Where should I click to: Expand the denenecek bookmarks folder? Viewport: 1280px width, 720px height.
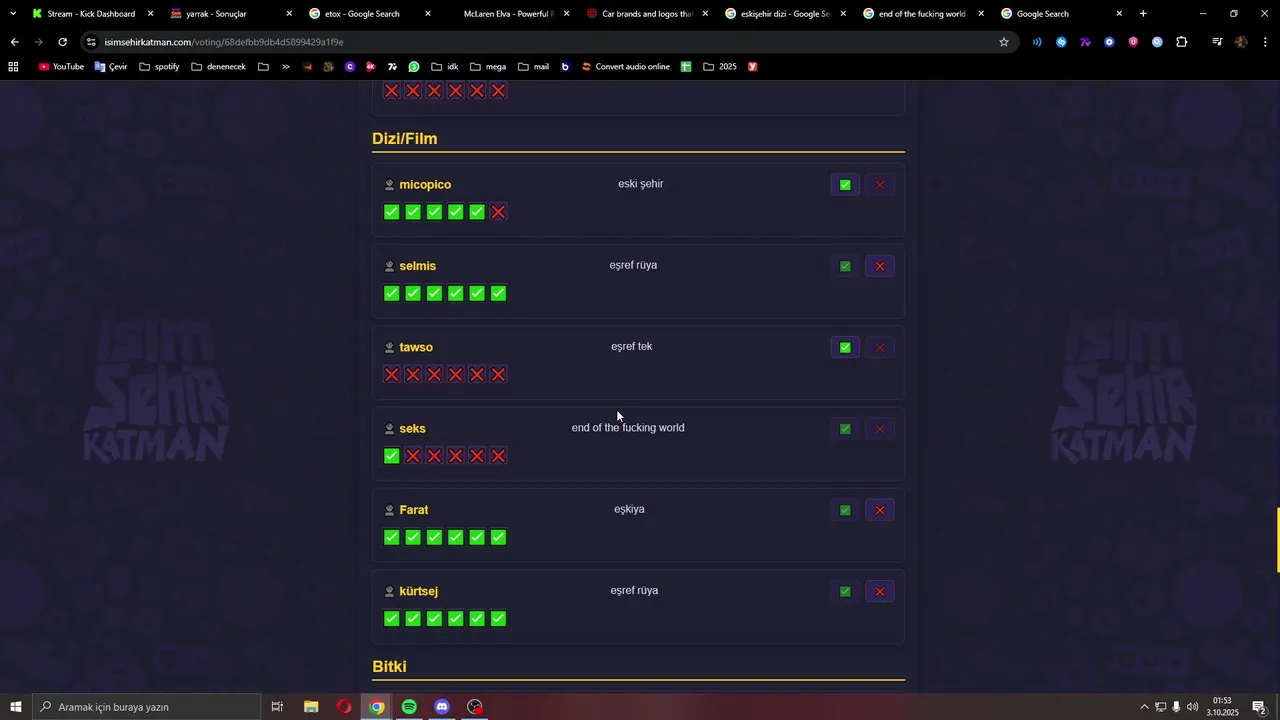218,67
